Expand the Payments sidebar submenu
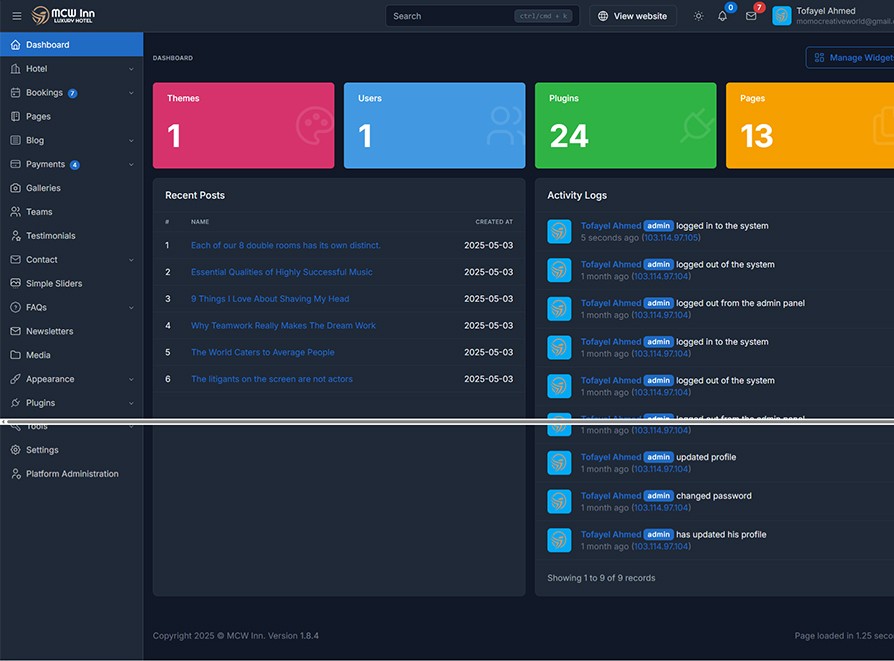 point(131,165)
